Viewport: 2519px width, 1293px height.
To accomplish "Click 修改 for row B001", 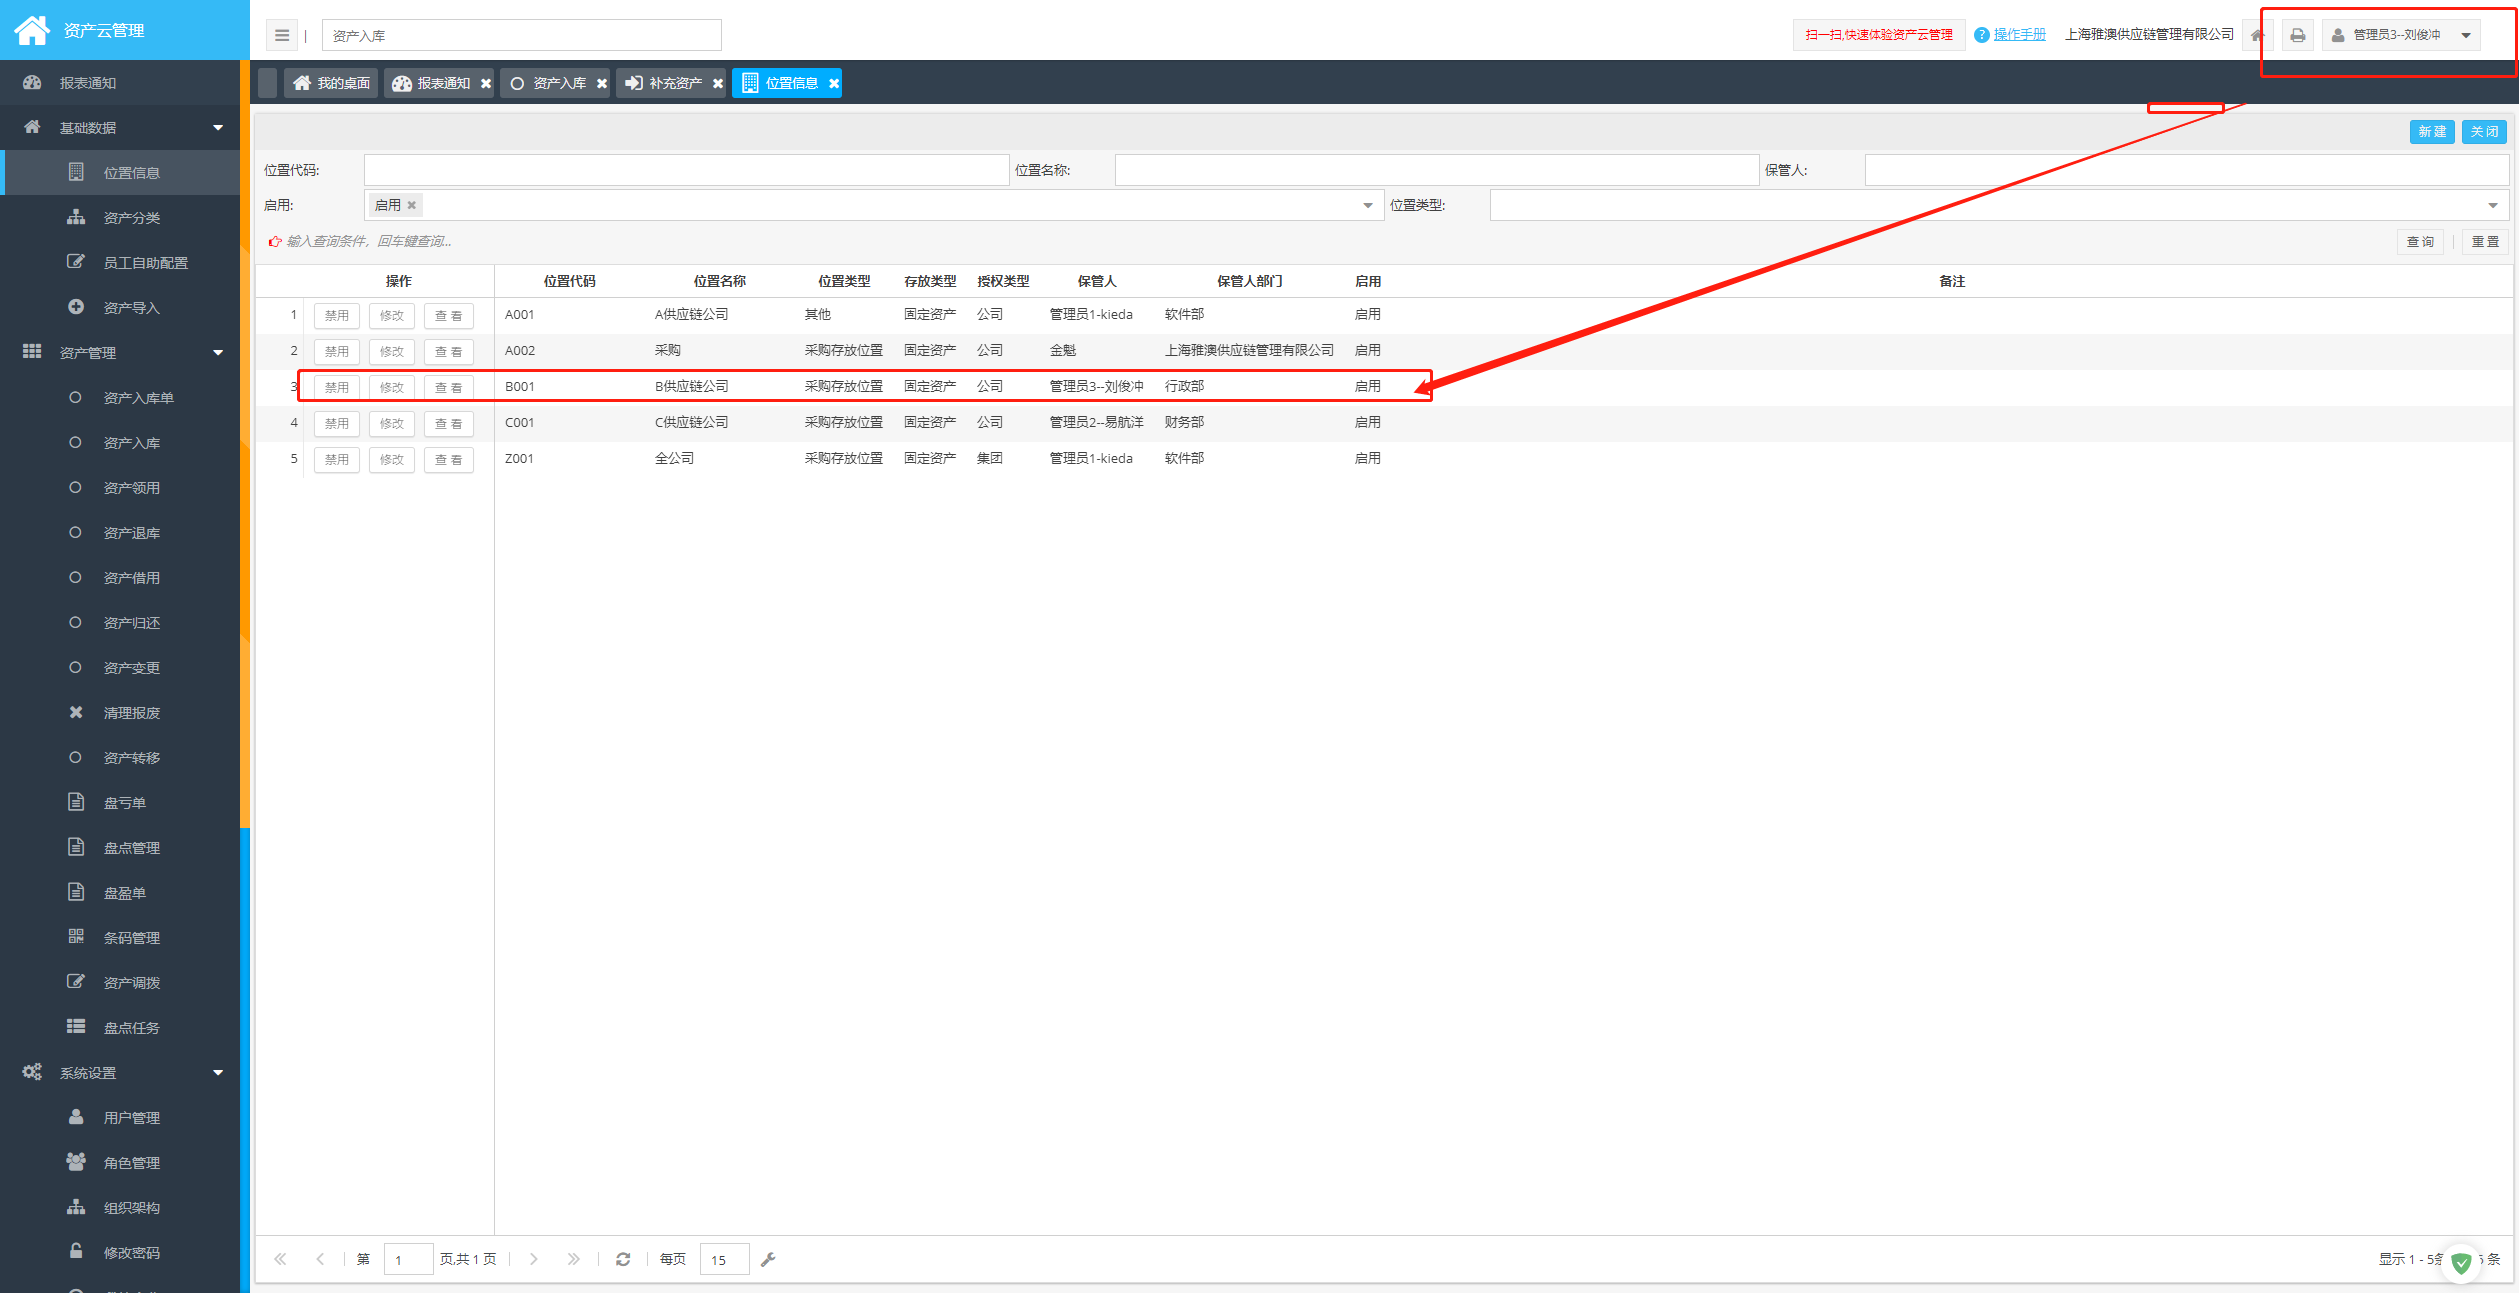I will tap(392, 388).
